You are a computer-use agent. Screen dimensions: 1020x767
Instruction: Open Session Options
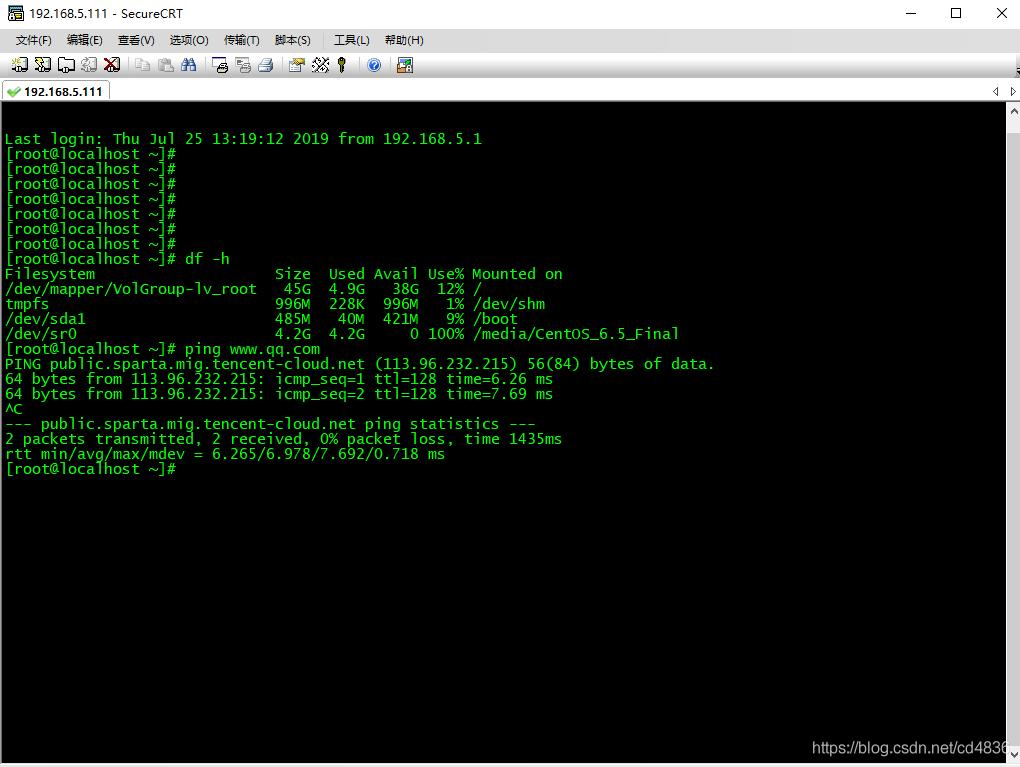coord(296,65)
